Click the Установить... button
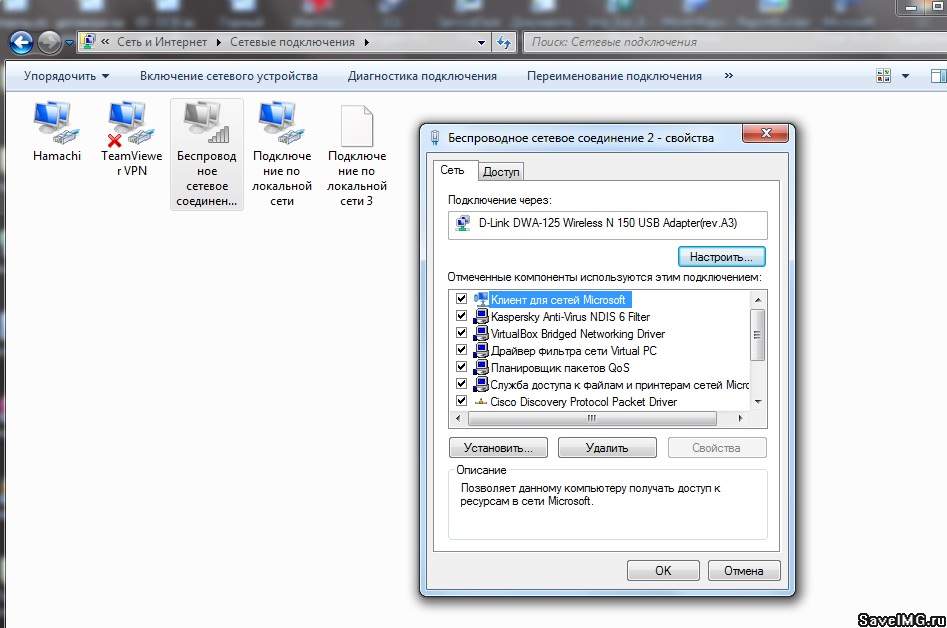947x628 pixels. (x=498, y=447)
